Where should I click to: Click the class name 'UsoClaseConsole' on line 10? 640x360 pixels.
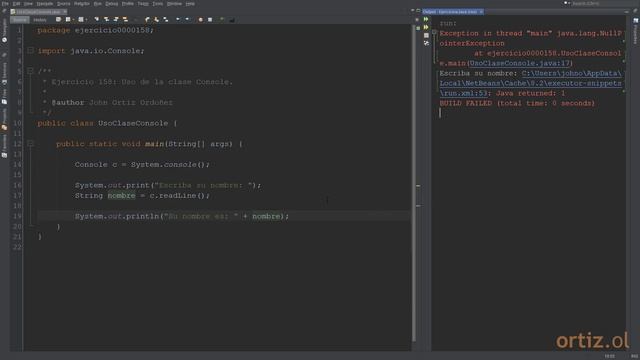click(x=133, y=123)
